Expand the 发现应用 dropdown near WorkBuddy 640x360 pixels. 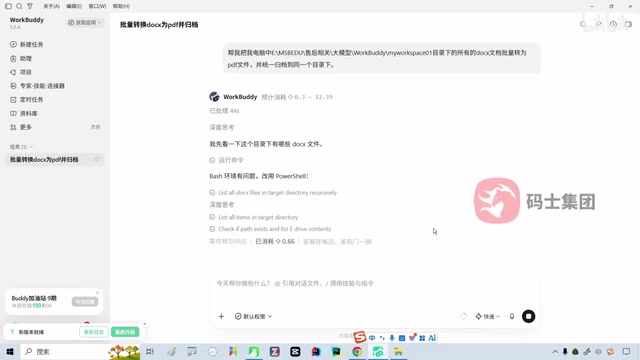[x=85, y=22]
